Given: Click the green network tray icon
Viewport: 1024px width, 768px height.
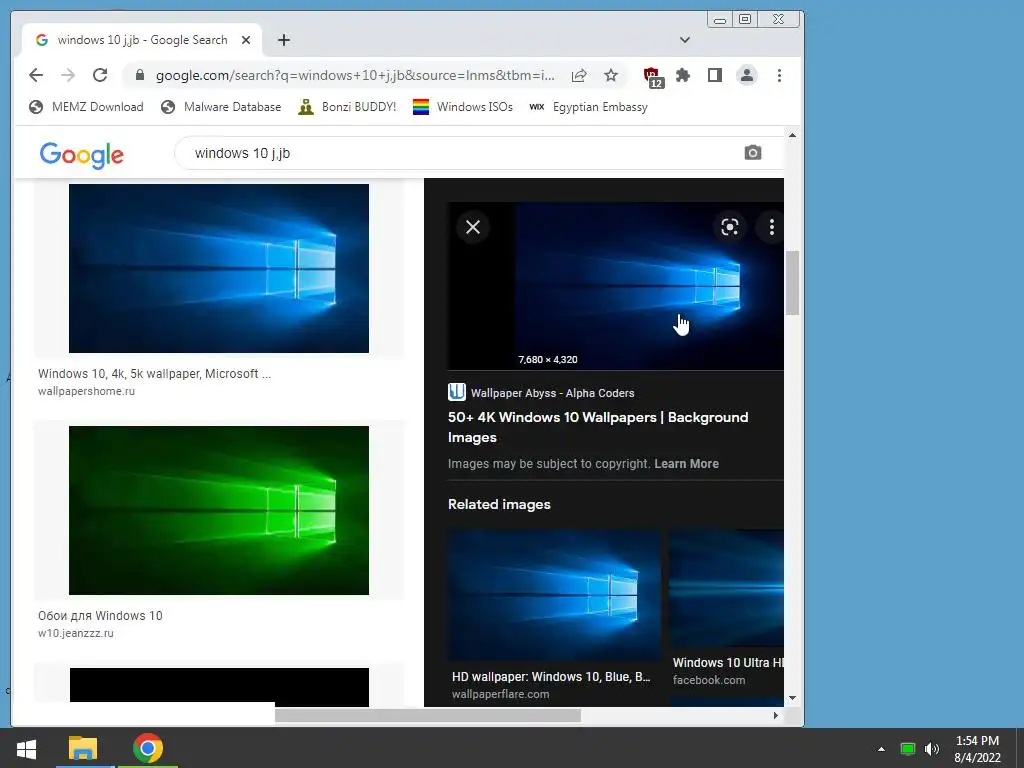Looking at the screenshot, I should (907, 749).
